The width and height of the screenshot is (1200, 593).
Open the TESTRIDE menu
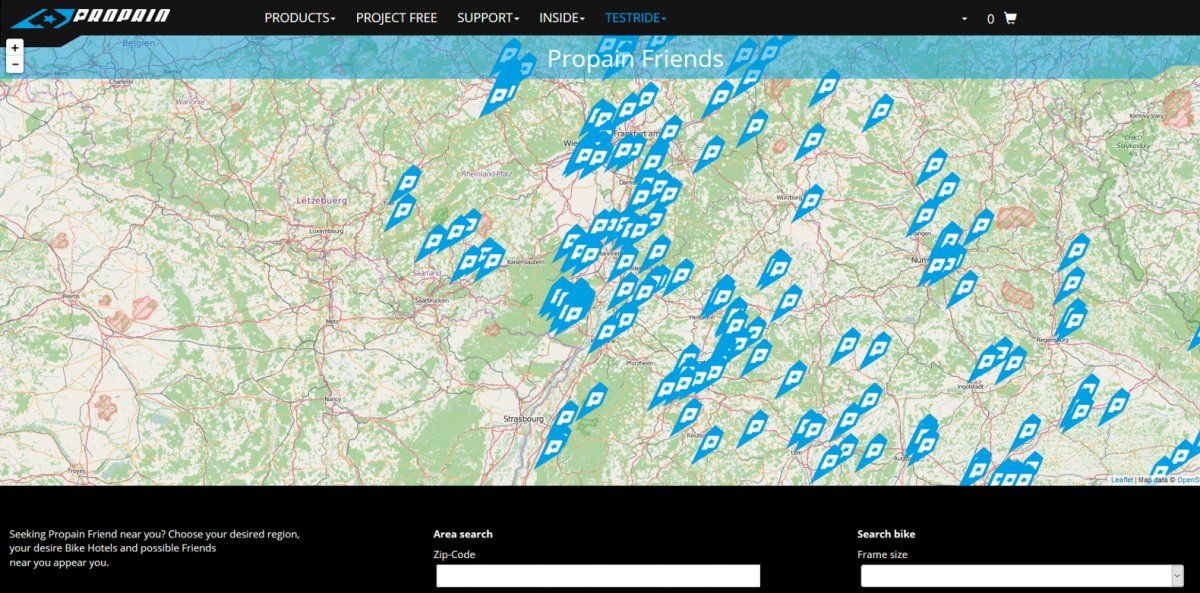[x=635, y=18]
